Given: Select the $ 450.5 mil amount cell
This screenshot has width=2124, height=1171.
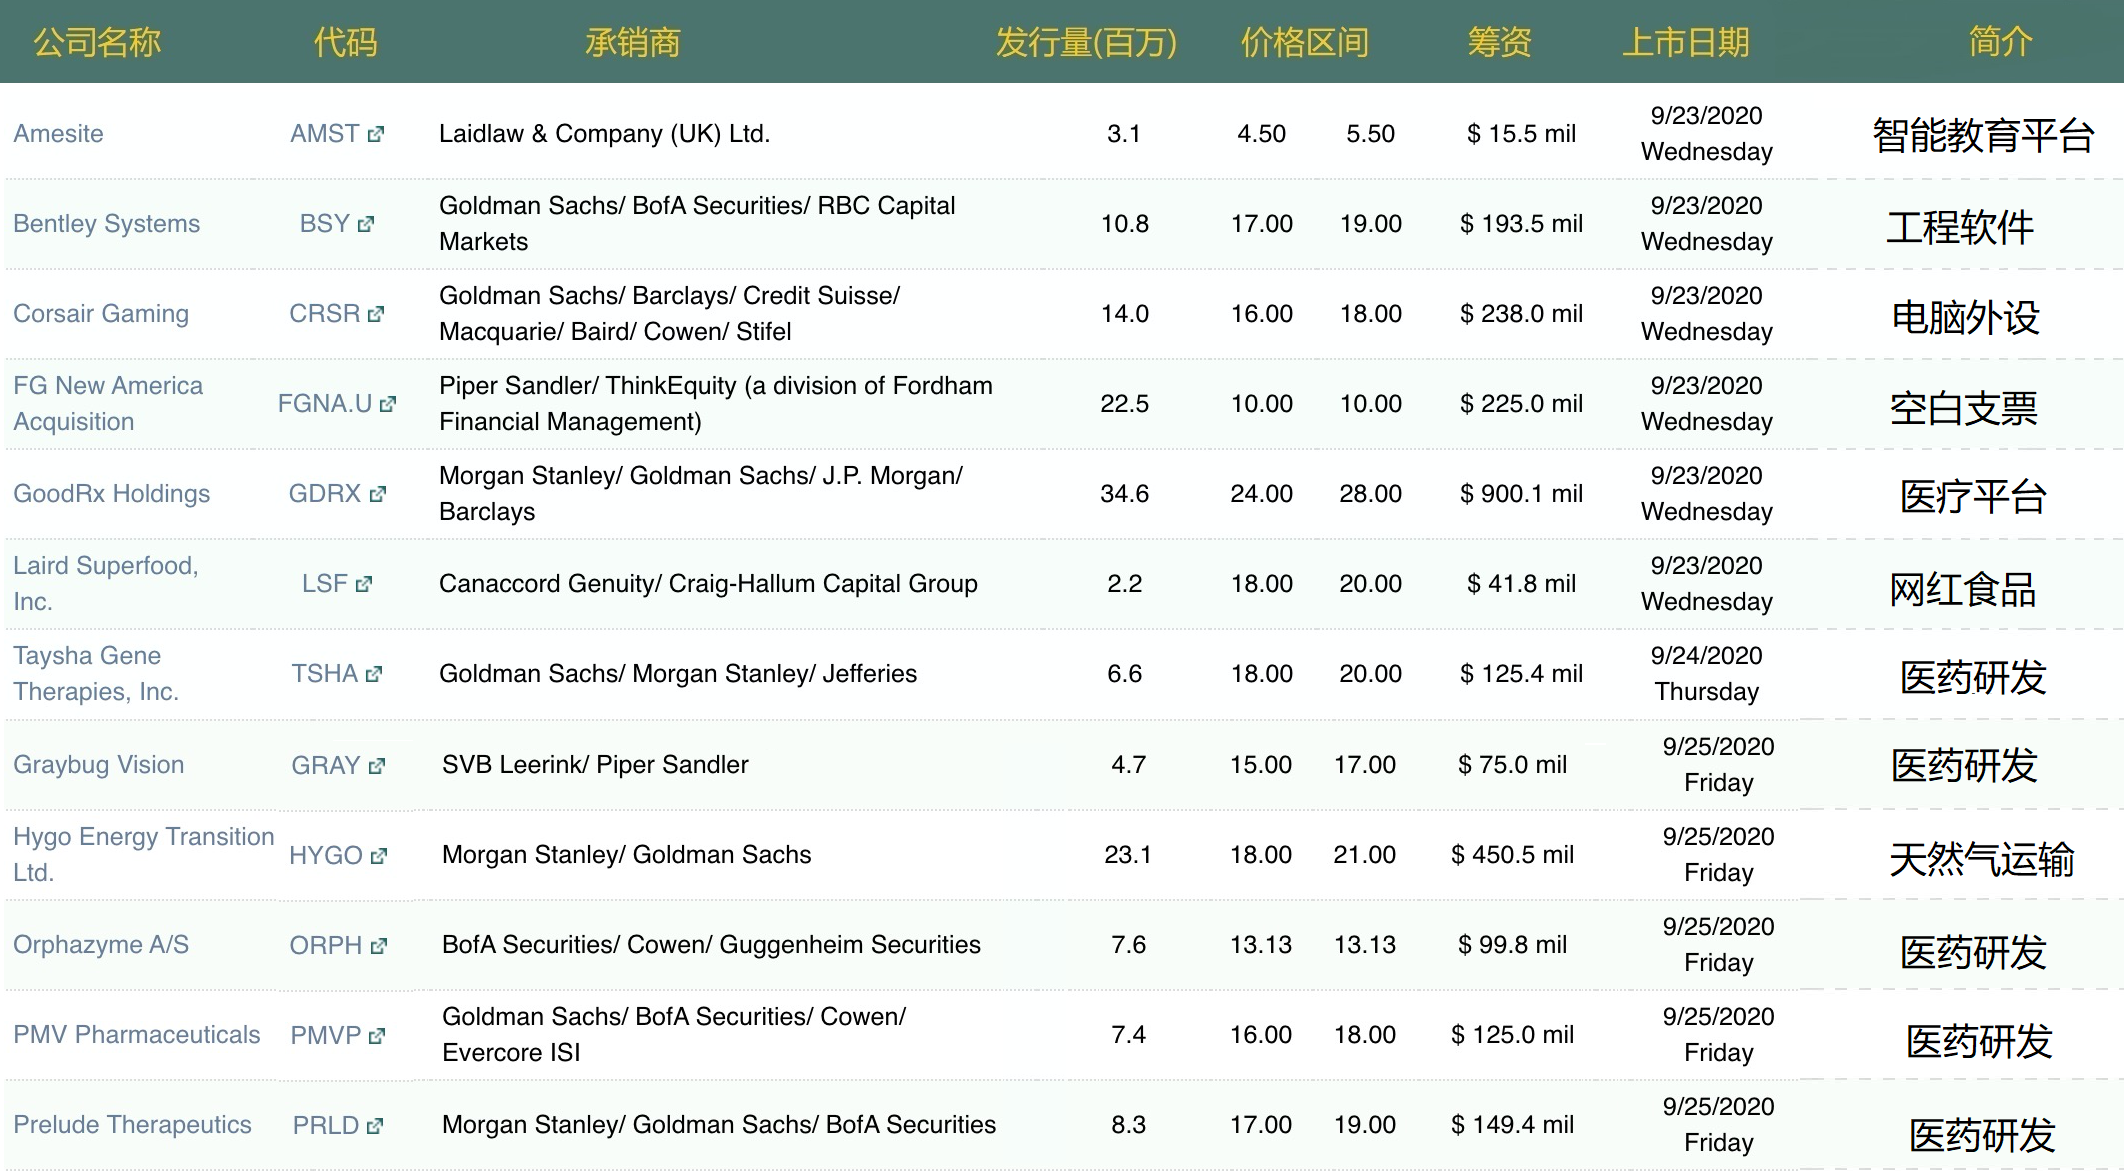Looking at the screenshot, I should [1512, 854].
